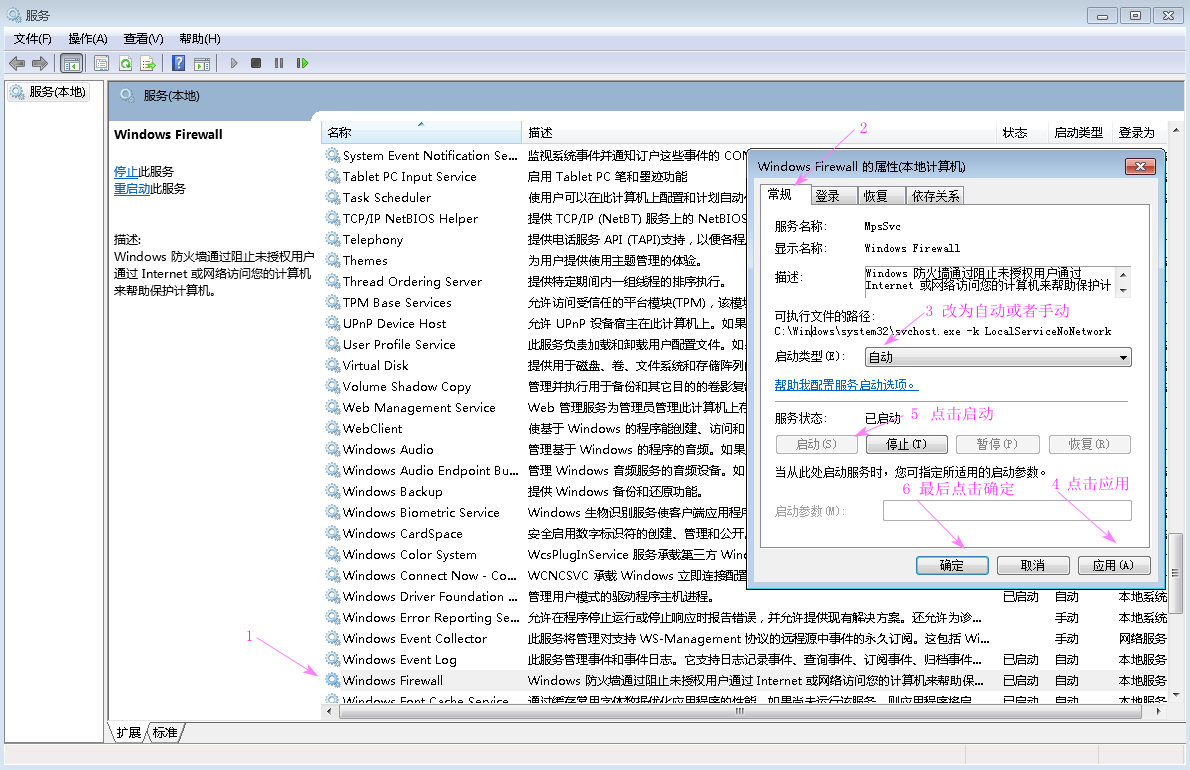This screenshot has width=1190, height=770.
Task: Click the Refresh icon
Action: 127,62
